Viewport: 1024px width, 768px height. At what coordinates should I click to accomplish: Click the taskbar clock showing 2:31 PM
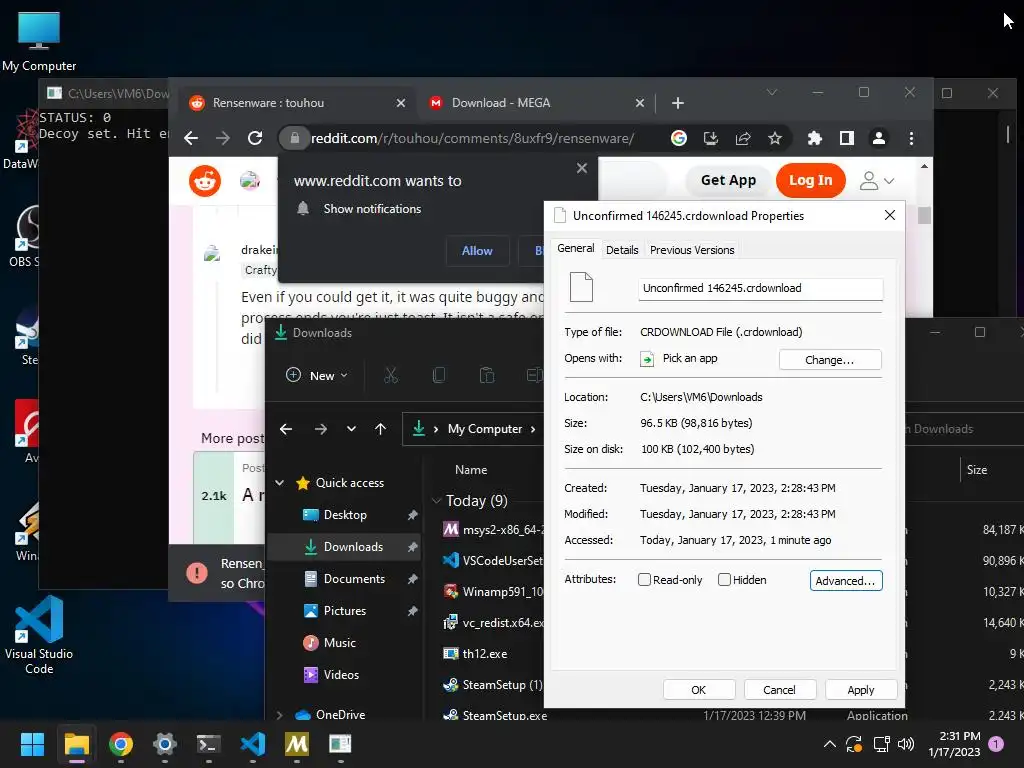[x=954, y=744]
